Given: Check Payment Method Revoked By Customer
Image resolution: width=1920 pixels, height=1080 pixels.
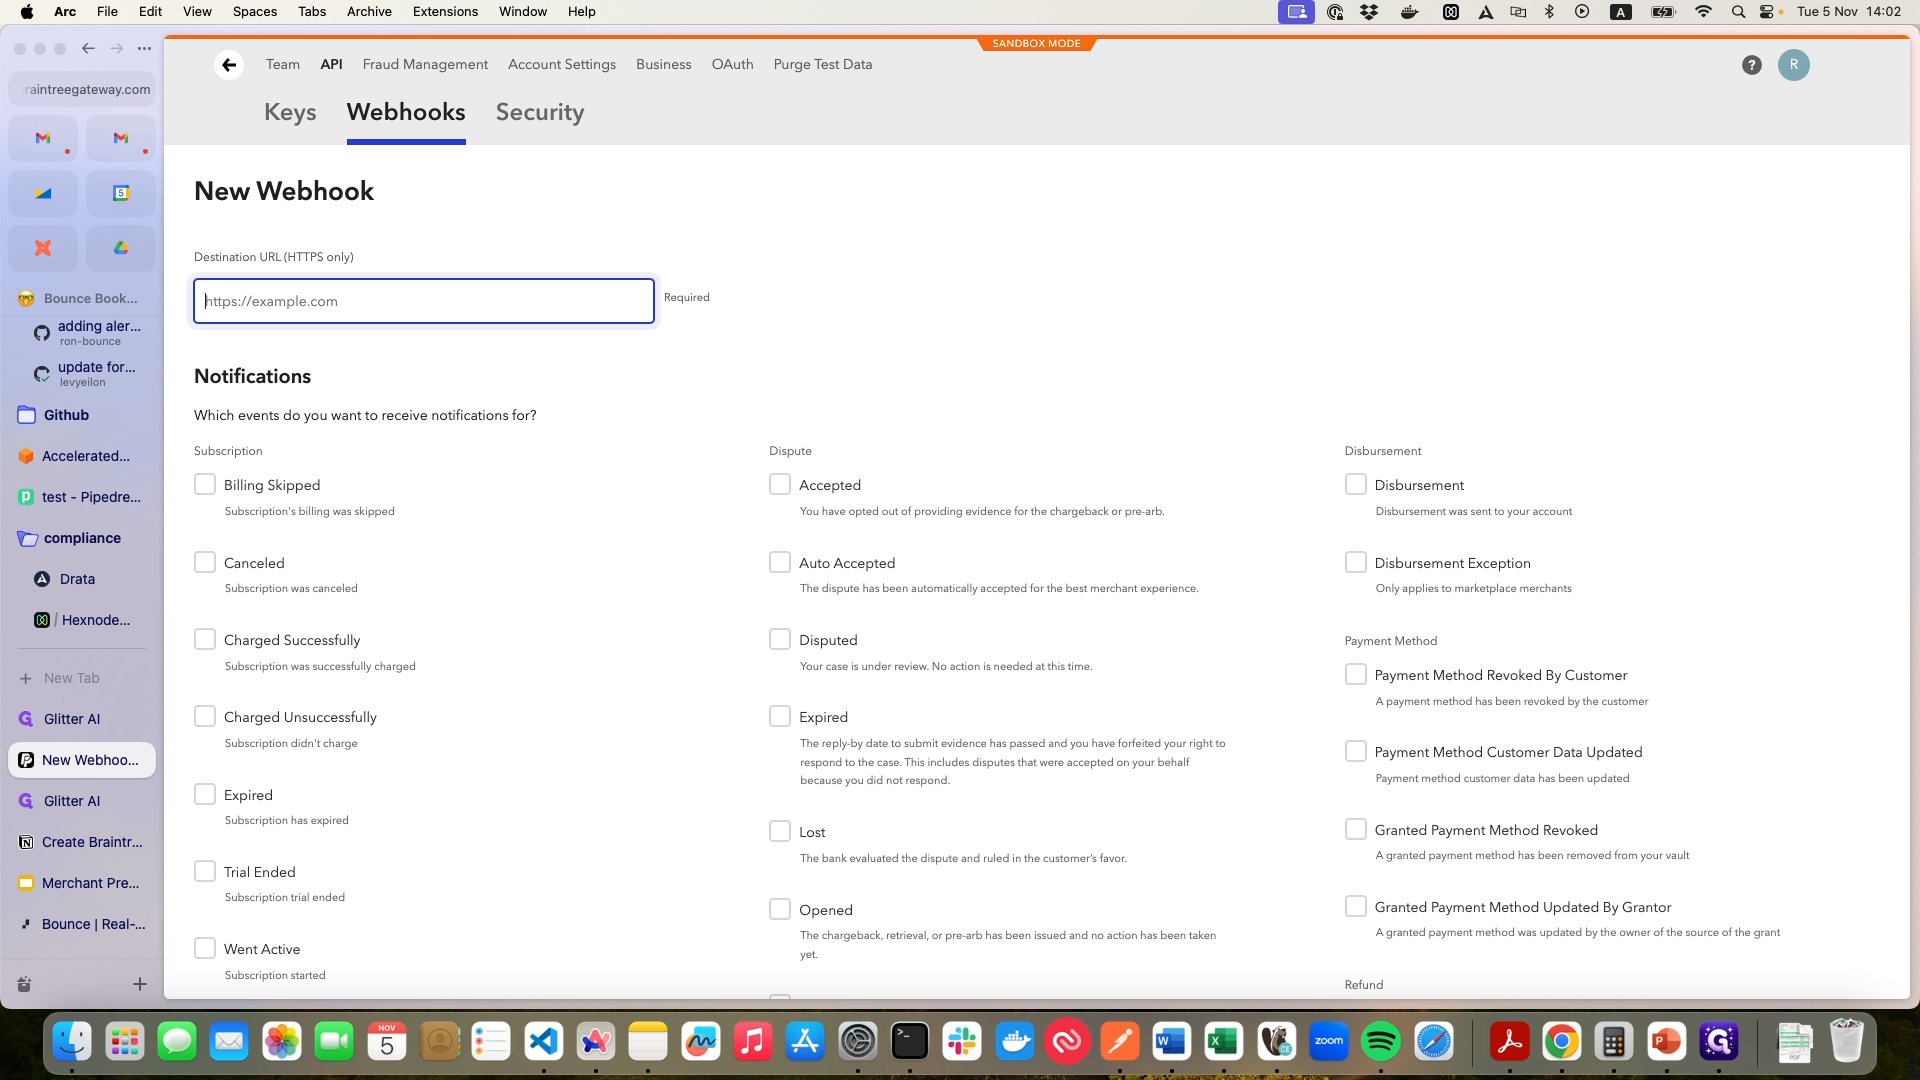Looking at the screenshot, I should [1356, 674].
